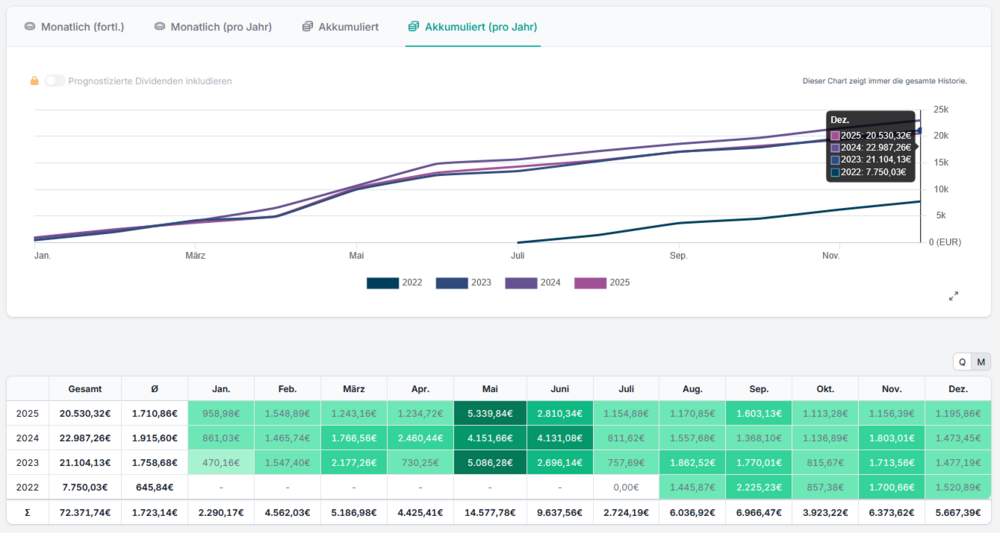The width and height of the screenshot is (1000, 533).
Task: Toggle the 2024 legend entry
Action: point(520,283)
